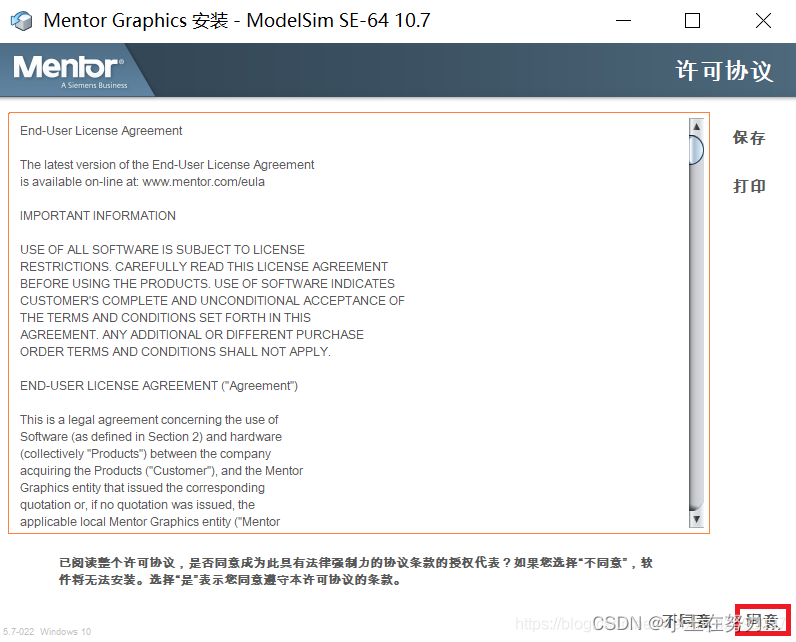Click 'END-USER LICENSE AGREEMENT ("Agreement")' line

coord(159,386)
